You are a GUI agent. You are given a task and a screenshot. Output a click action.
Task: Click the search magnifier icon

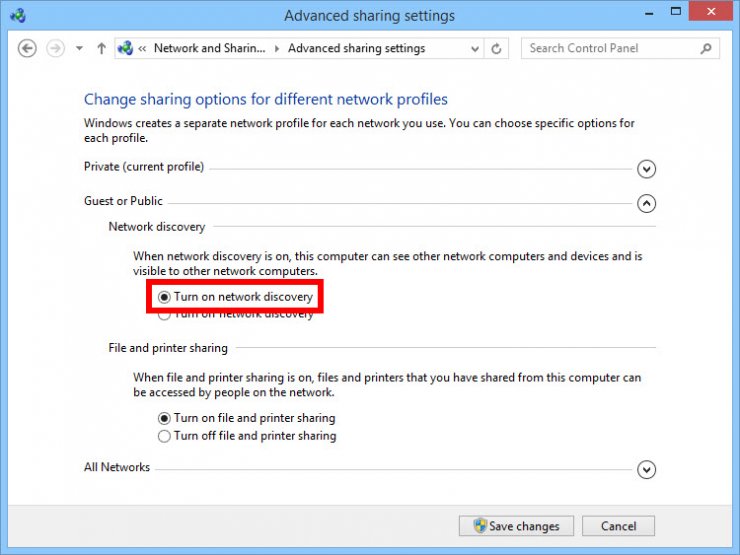tap(706, 48)
